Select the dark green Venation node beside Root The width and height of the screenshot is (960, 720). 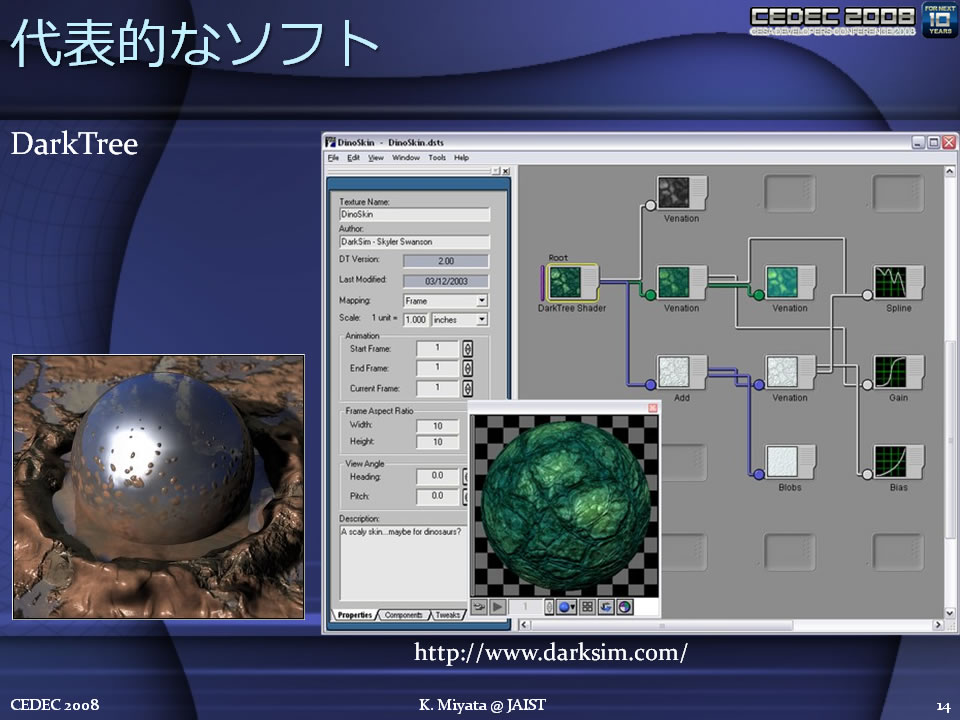point(681,282)
